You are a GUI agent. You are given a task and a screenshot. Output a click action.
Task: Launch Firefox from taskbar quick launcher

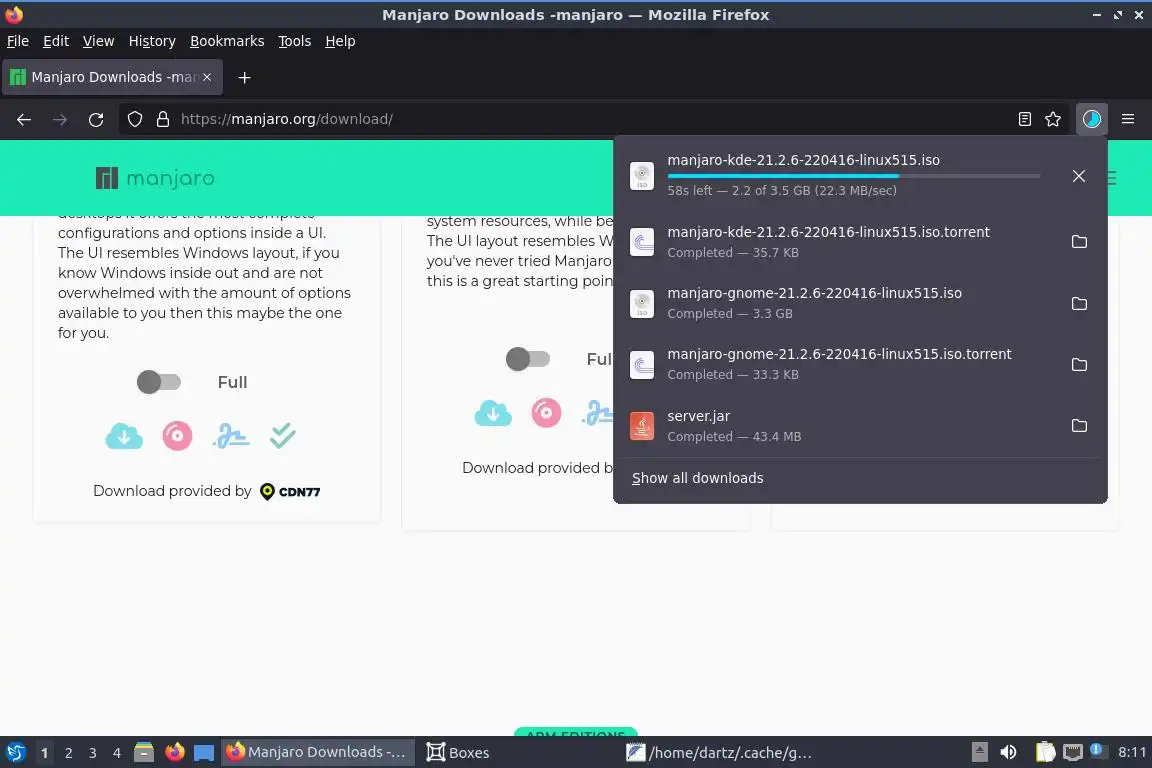[175, 753]
